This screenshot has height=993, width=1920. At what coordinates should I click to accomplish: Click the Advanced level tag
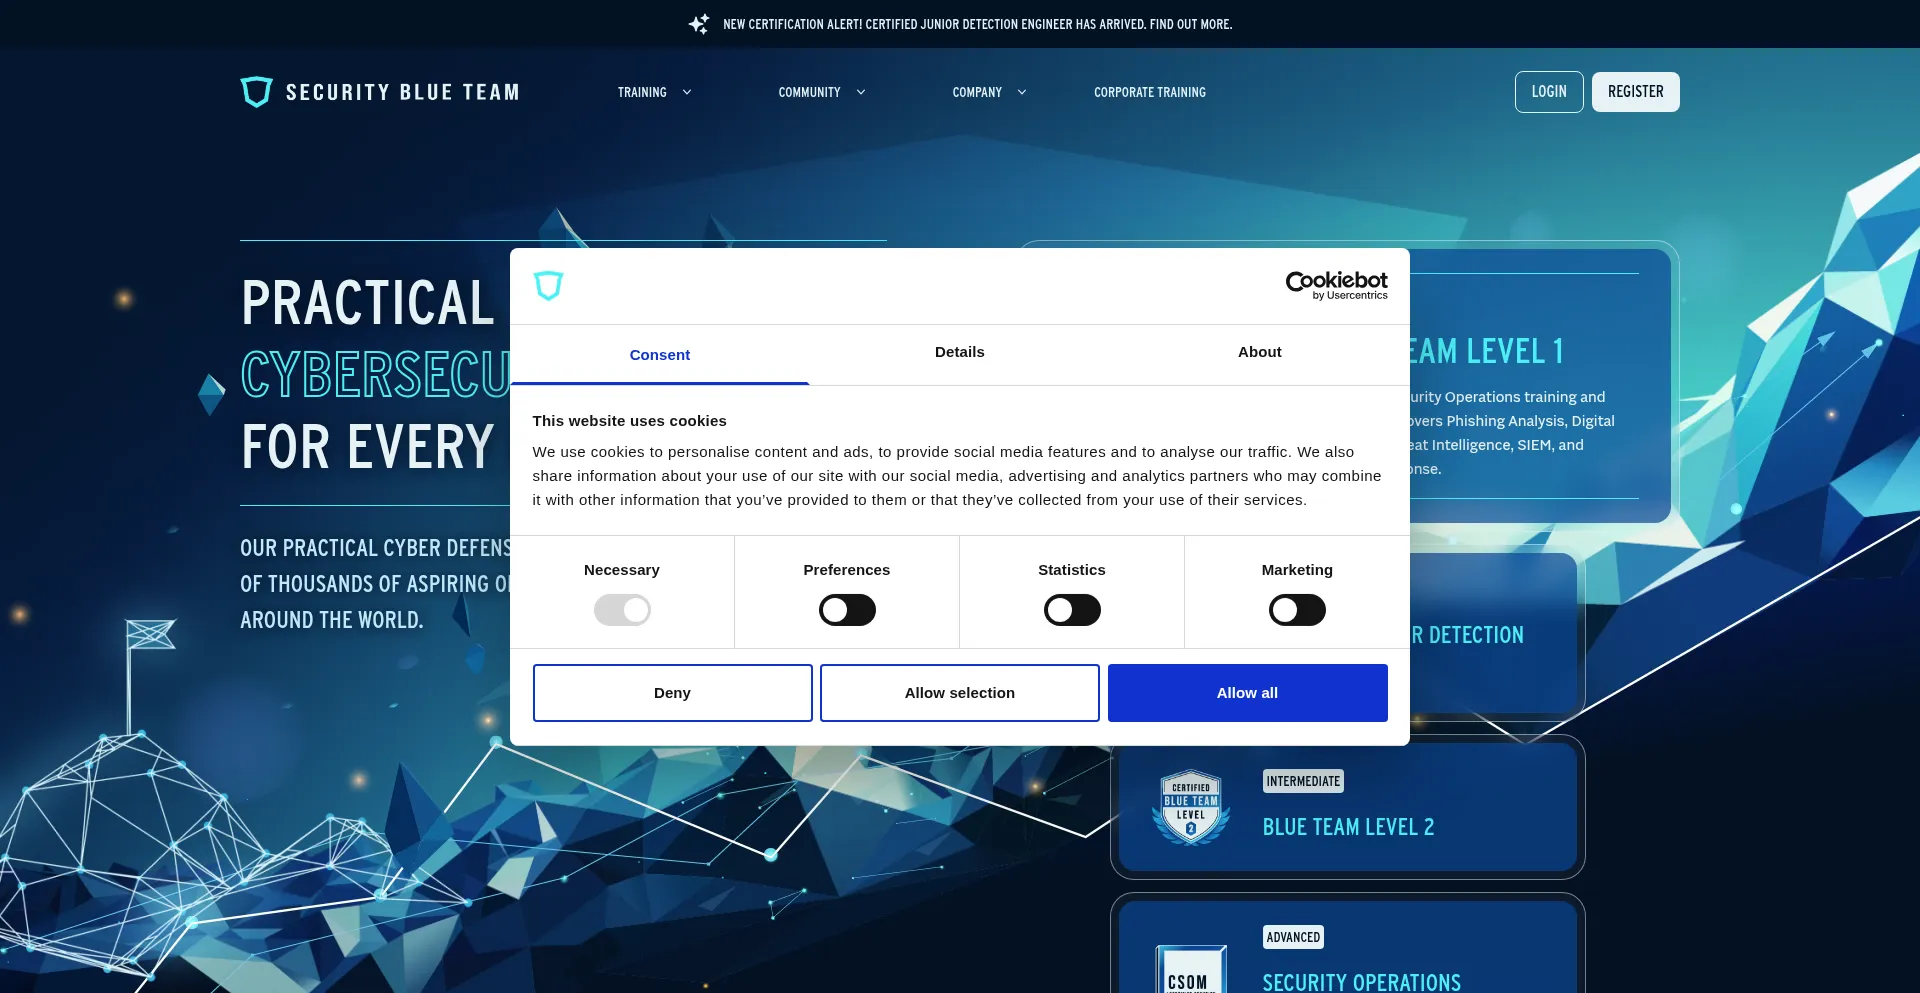(x=1293, y=937)
